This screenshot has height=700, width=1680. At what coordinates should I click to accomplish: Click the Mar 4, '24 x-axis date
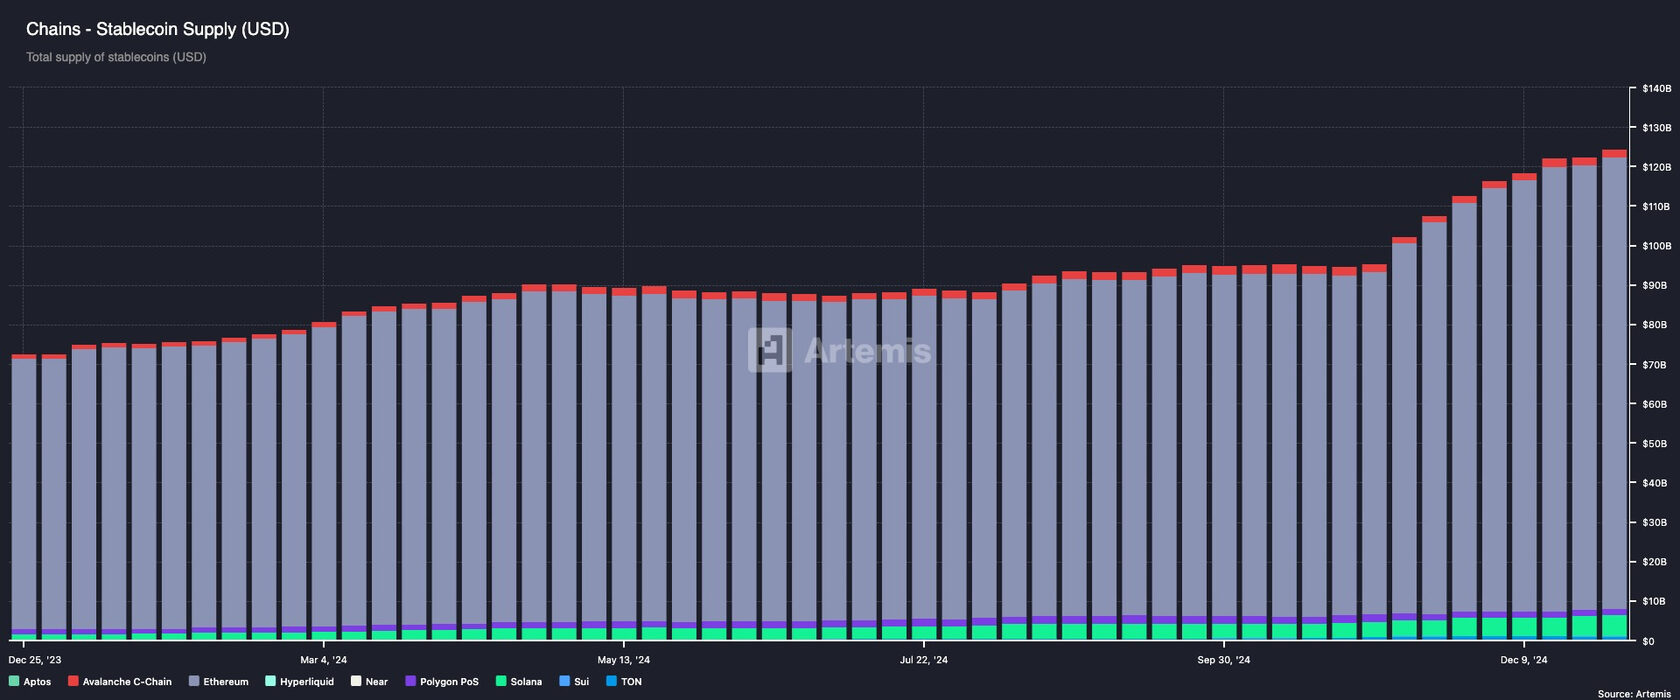(x=324, y=660)
